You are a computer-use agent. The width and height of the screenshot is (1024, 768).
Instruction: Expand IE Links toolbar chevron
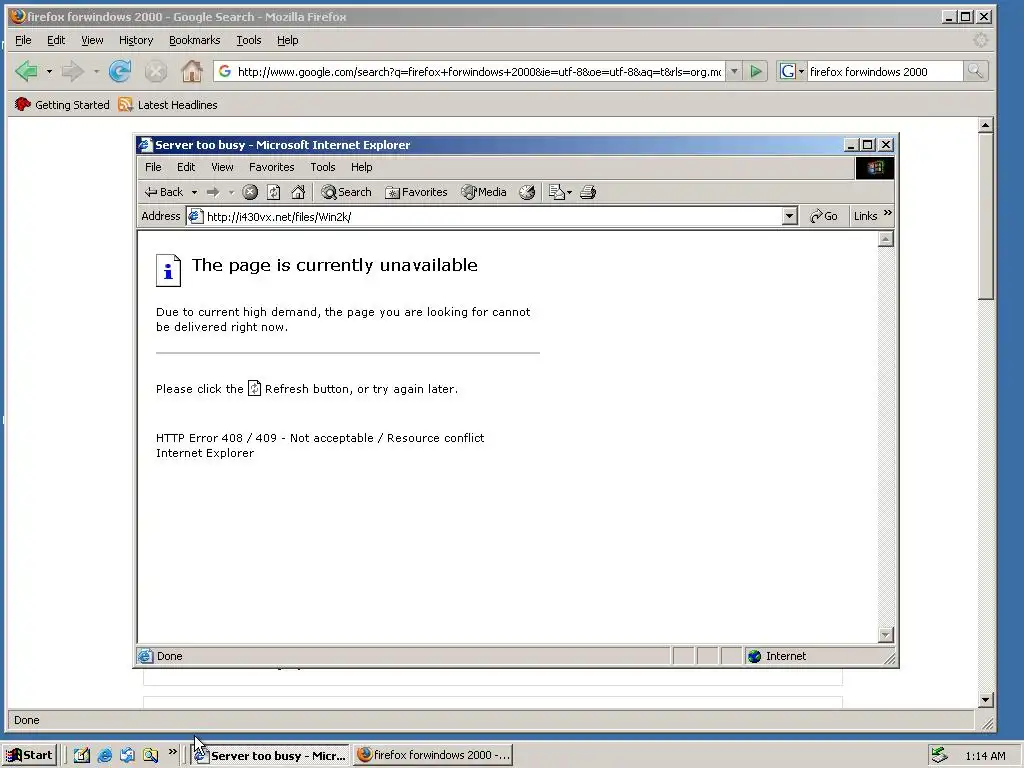888,213
